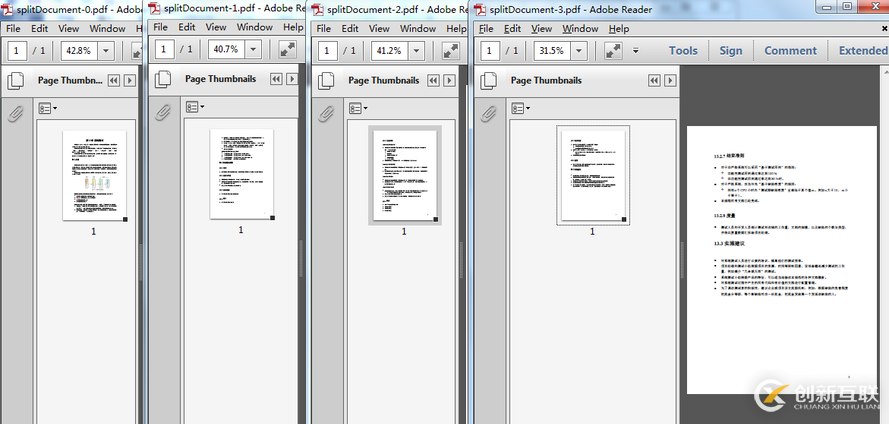Image resolution: width=889 pixels, height=424 pixels.
Task: Open the Comment pane
Action: [x=790, y=50]
